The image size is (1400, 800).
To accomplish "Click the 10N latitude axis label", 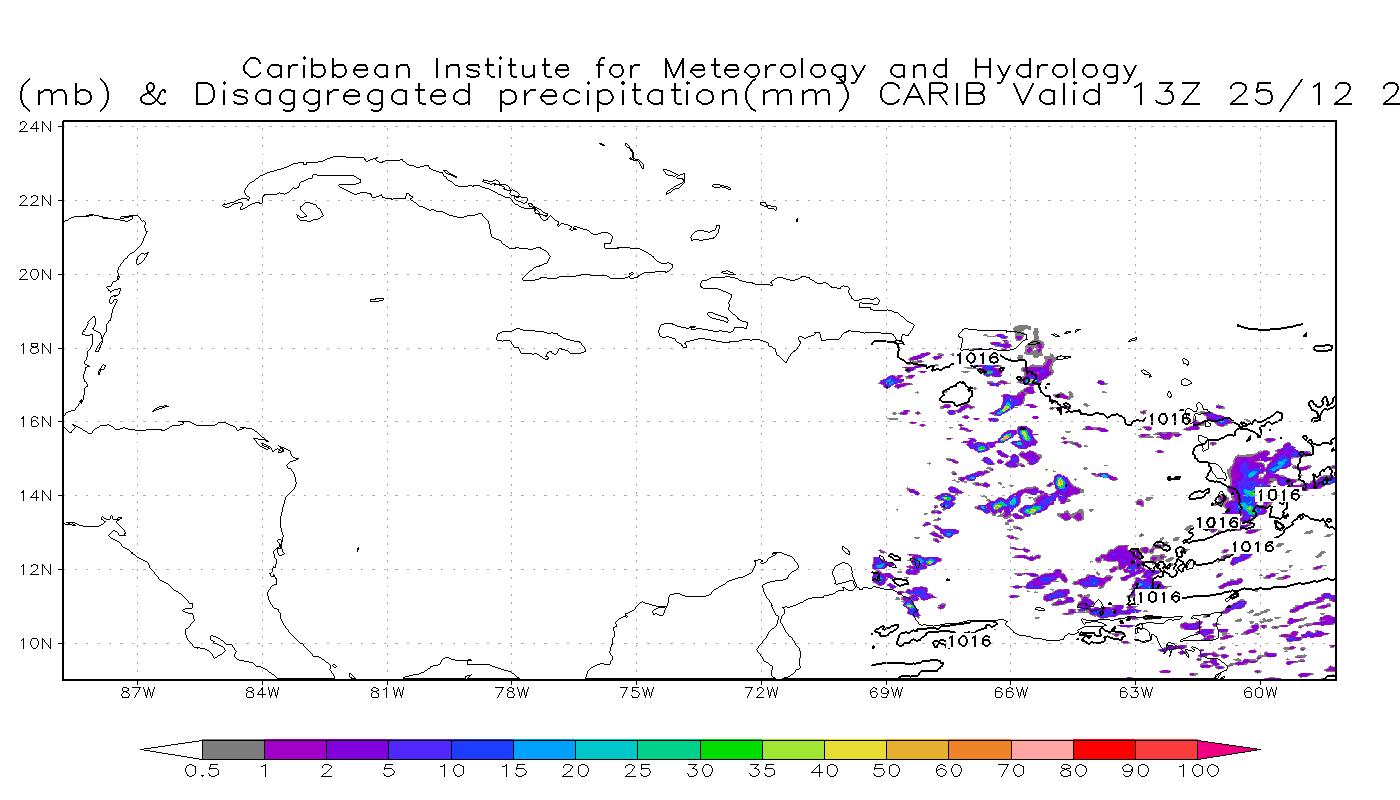I will [x=36, y=643].
